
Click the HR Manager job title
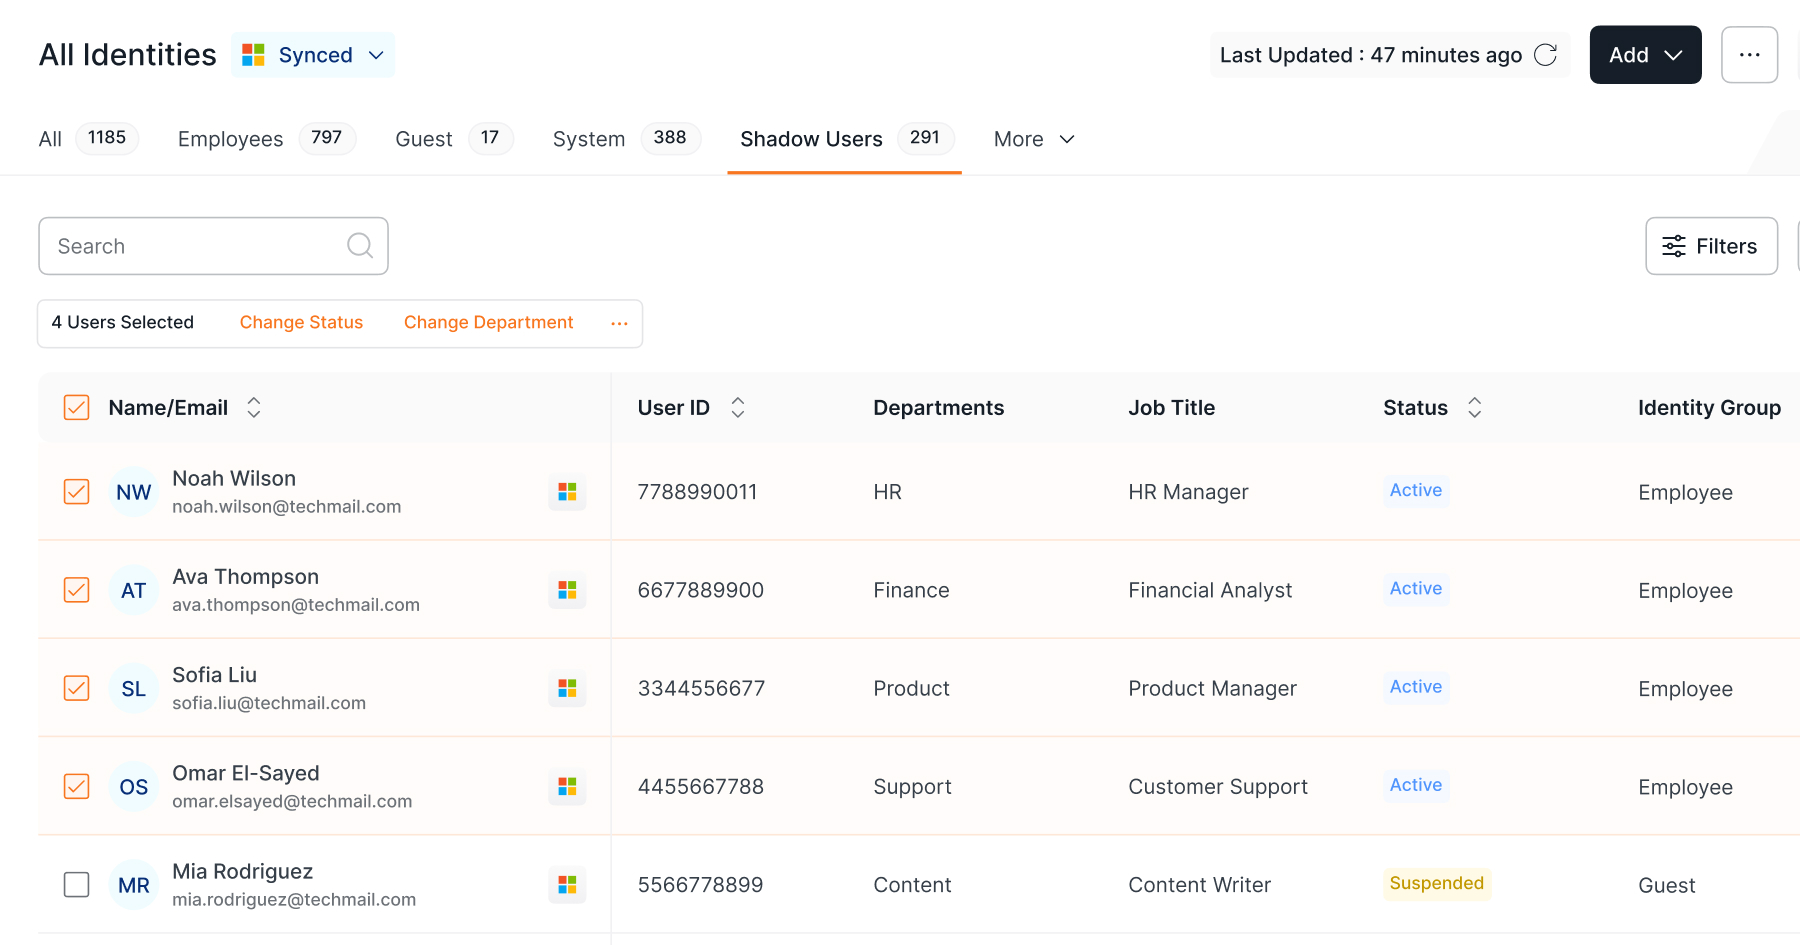pos(1188,492)
